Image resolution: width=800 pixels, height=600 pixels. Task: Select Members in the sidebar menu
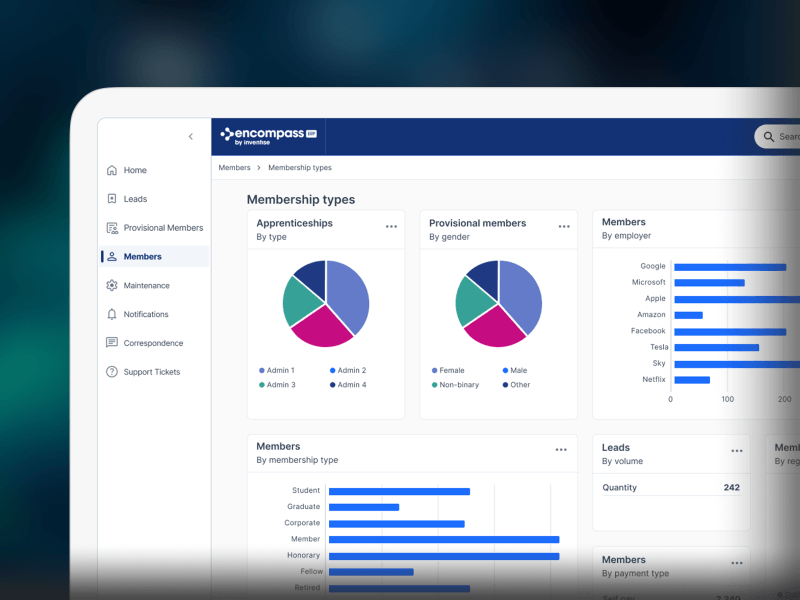(142, 257)
